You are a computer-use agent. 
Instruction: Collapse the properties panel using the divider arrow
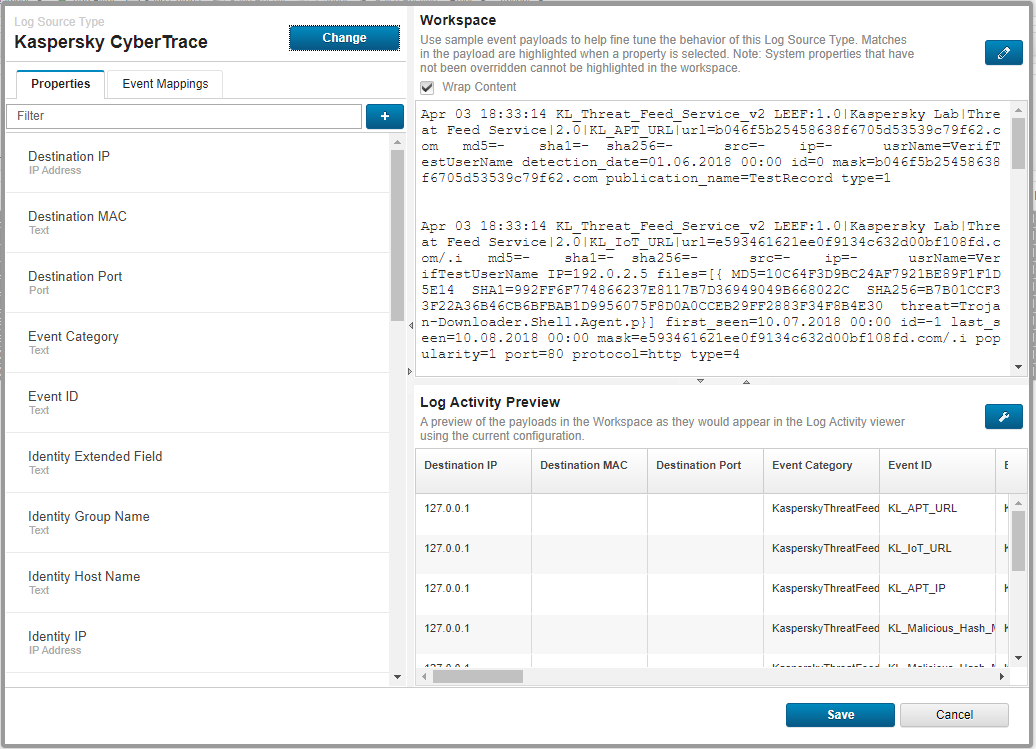[410, 324]
